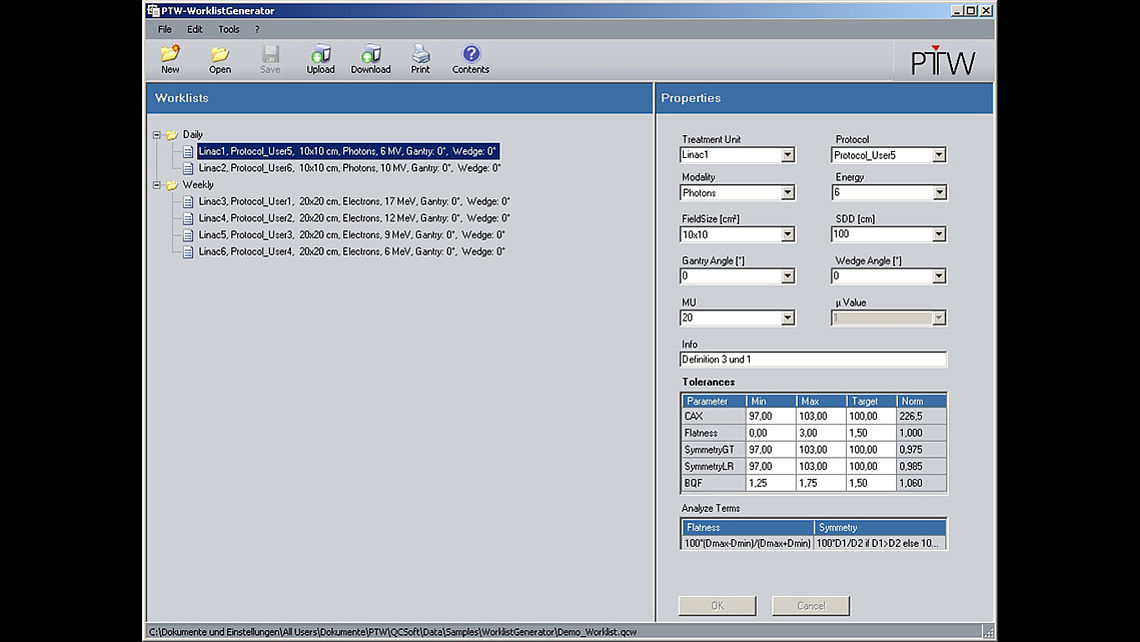The image size is (1140, 642).
Task: Collapse the Daily worklist folder
Action: 156,134
